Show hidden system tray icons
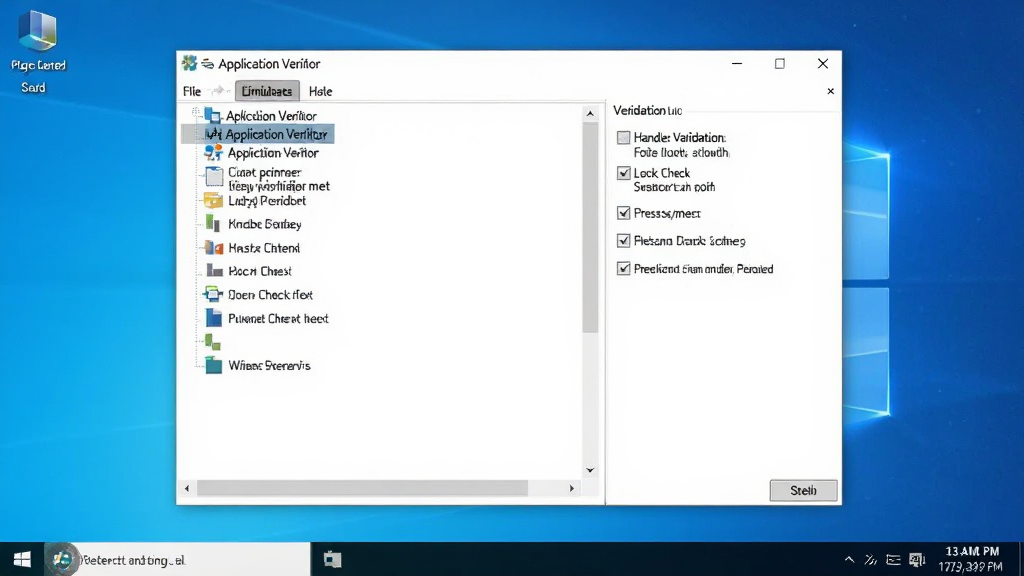 (849, 560)
